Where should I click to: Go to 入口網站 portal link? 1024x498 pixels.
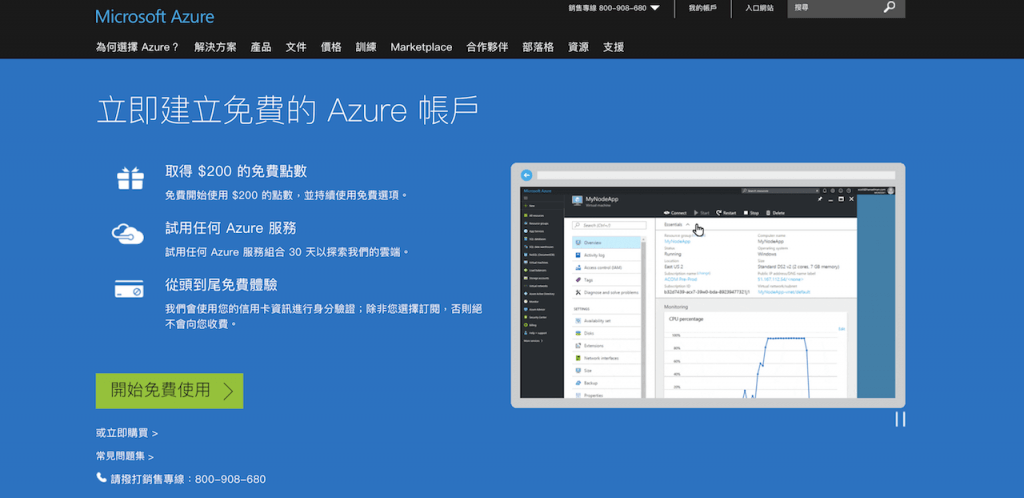pyautogui.click(x=760, y=8)
